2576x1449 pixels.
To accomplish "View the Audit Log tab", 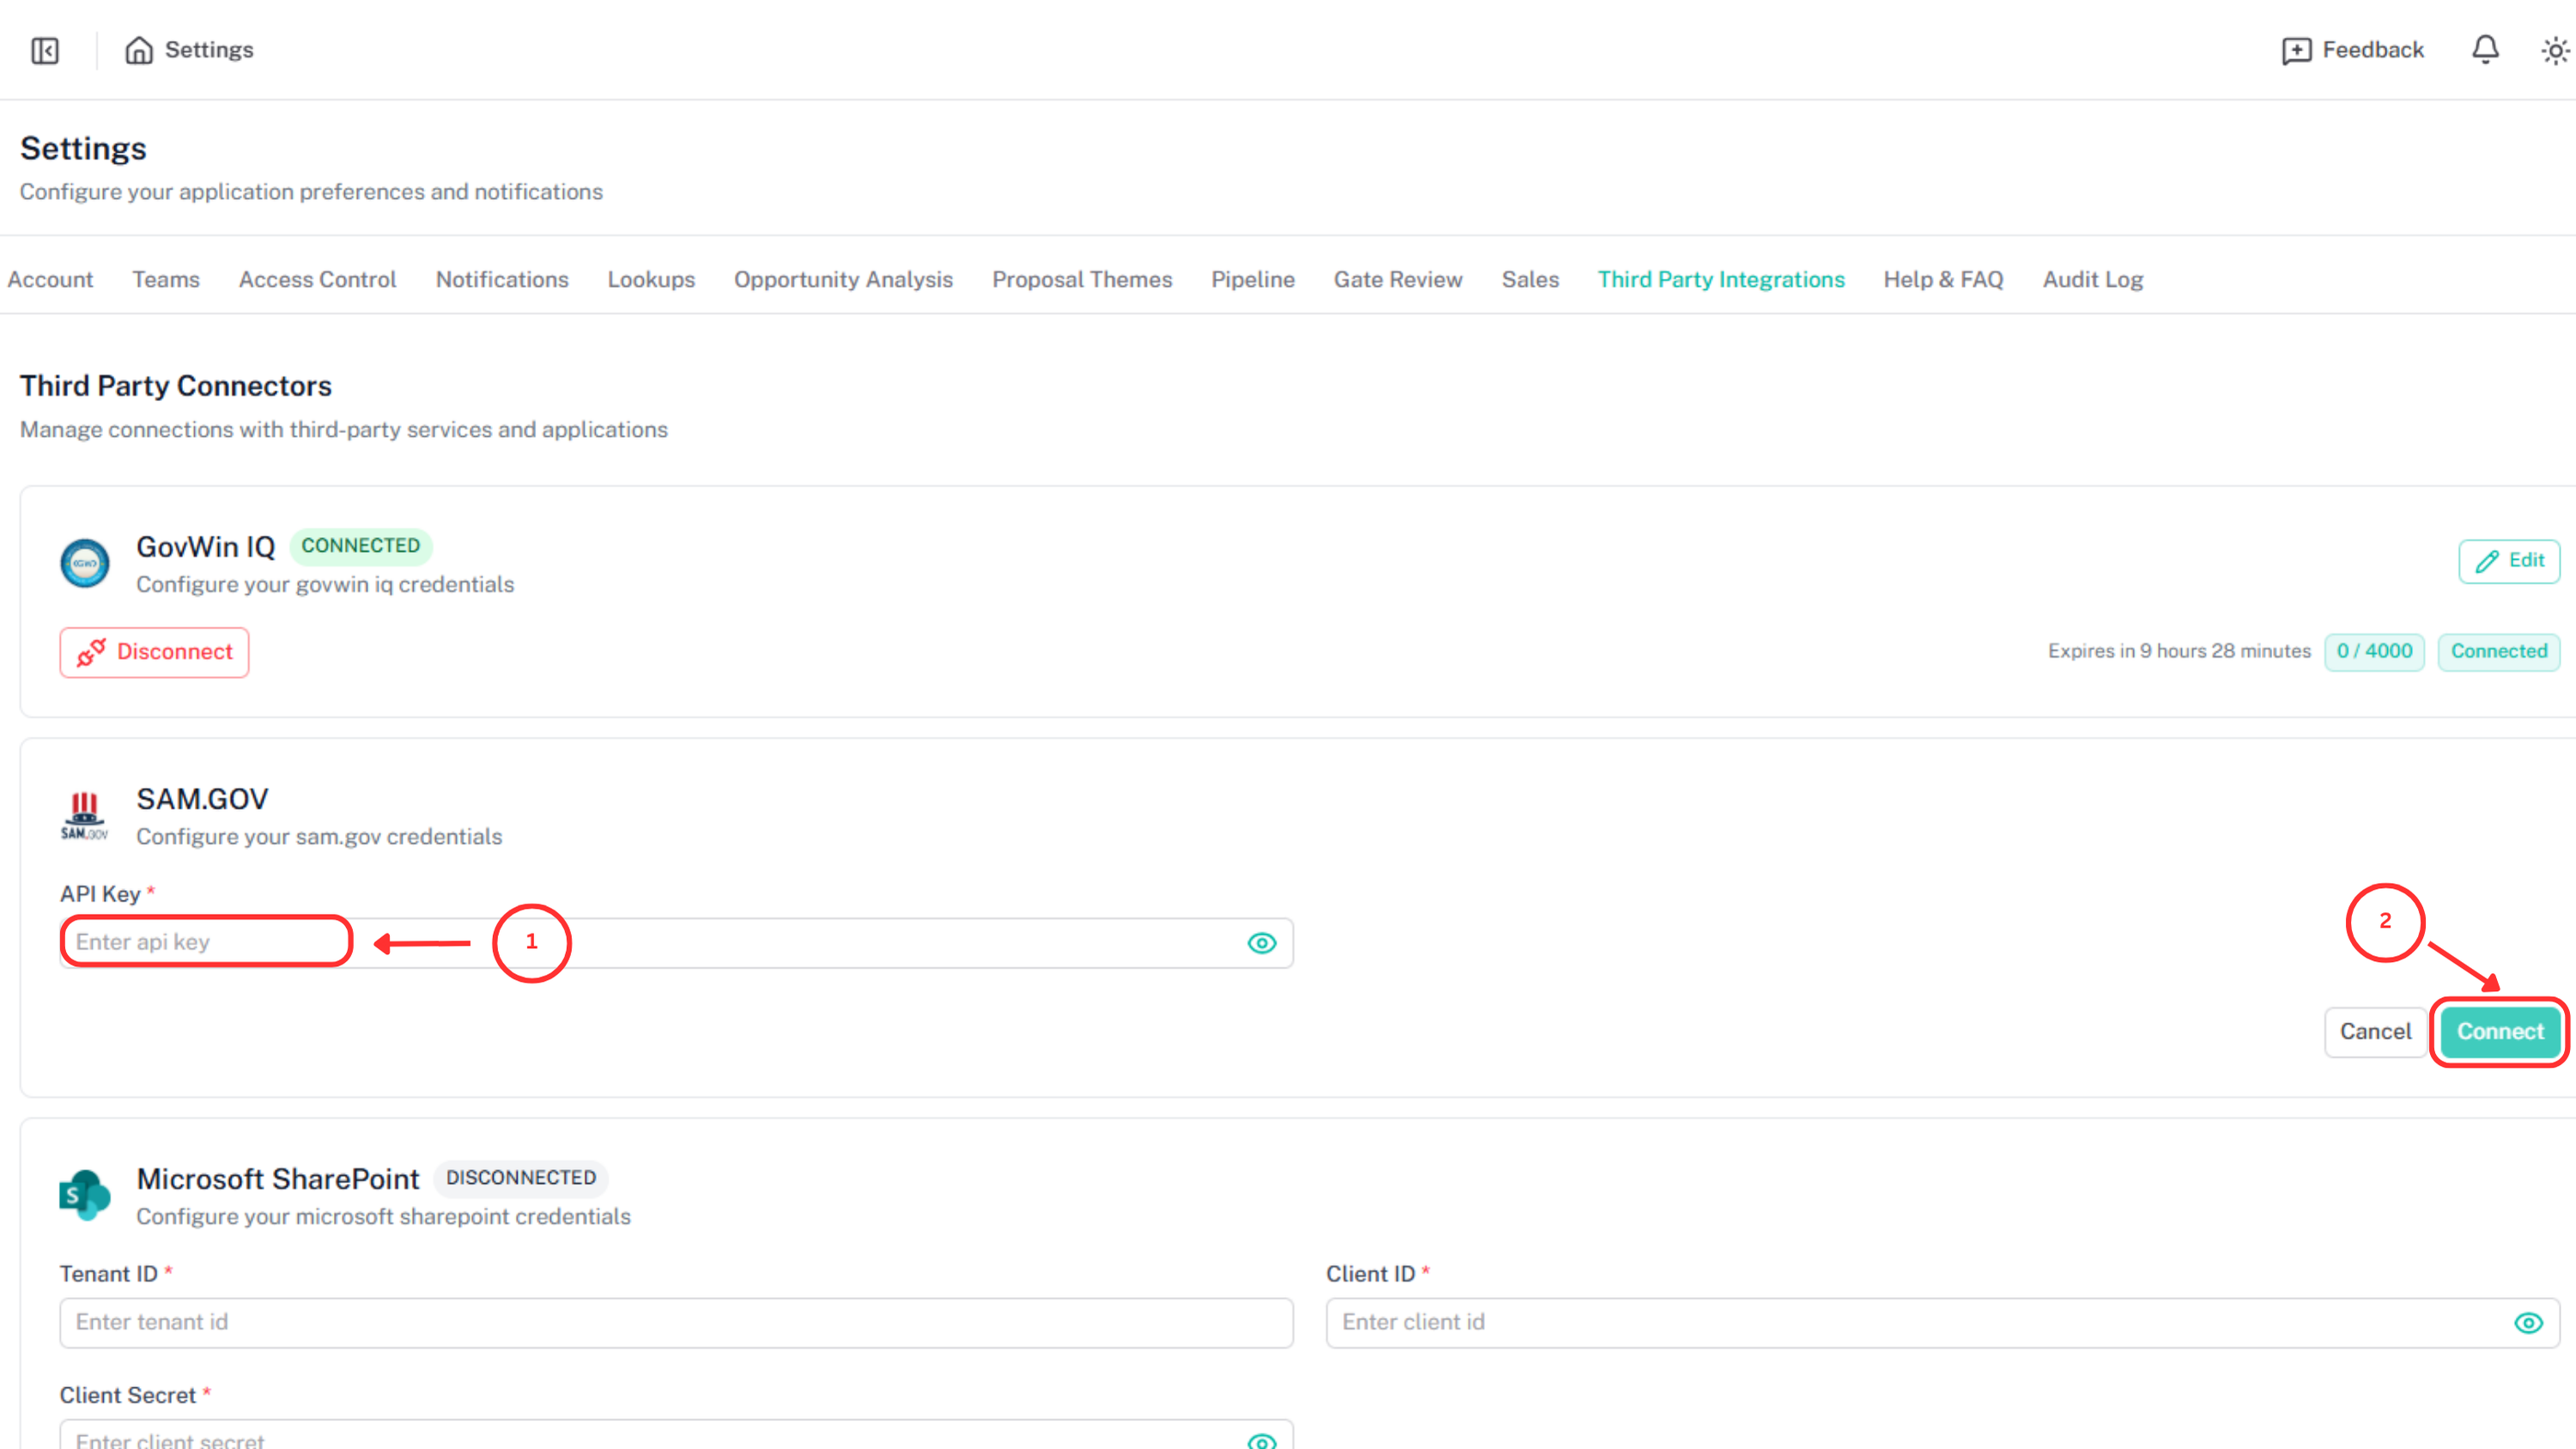I will (x=2093, y=280).
